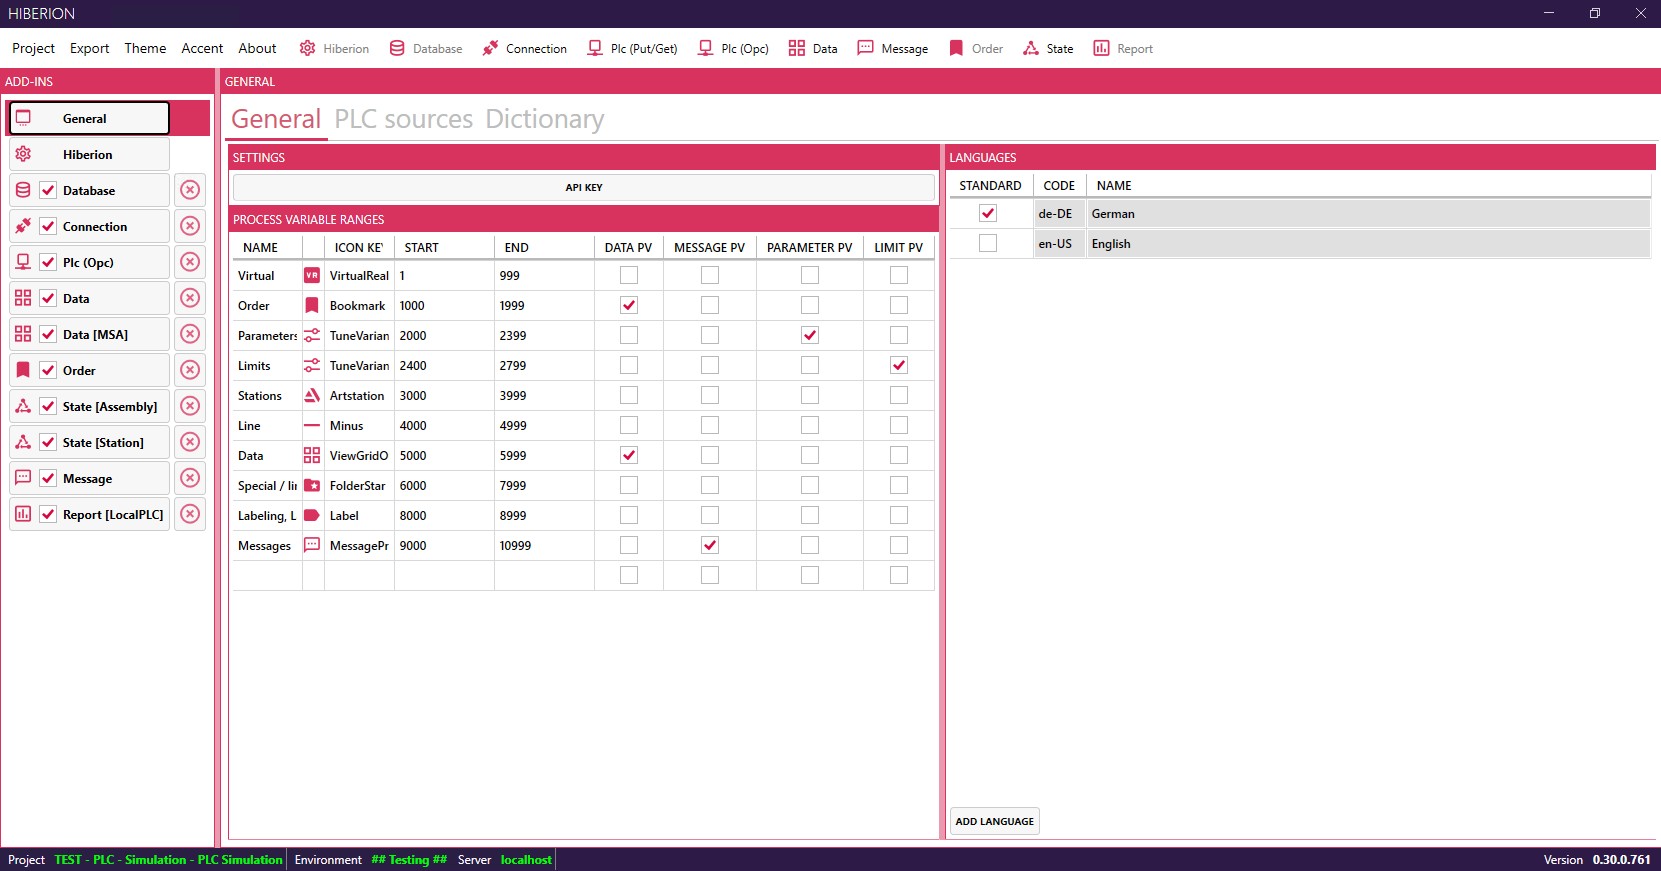Remove State [Assembly] add-in X icon
The height and width of the screenshot is (871, 1661).
(190, 406)
